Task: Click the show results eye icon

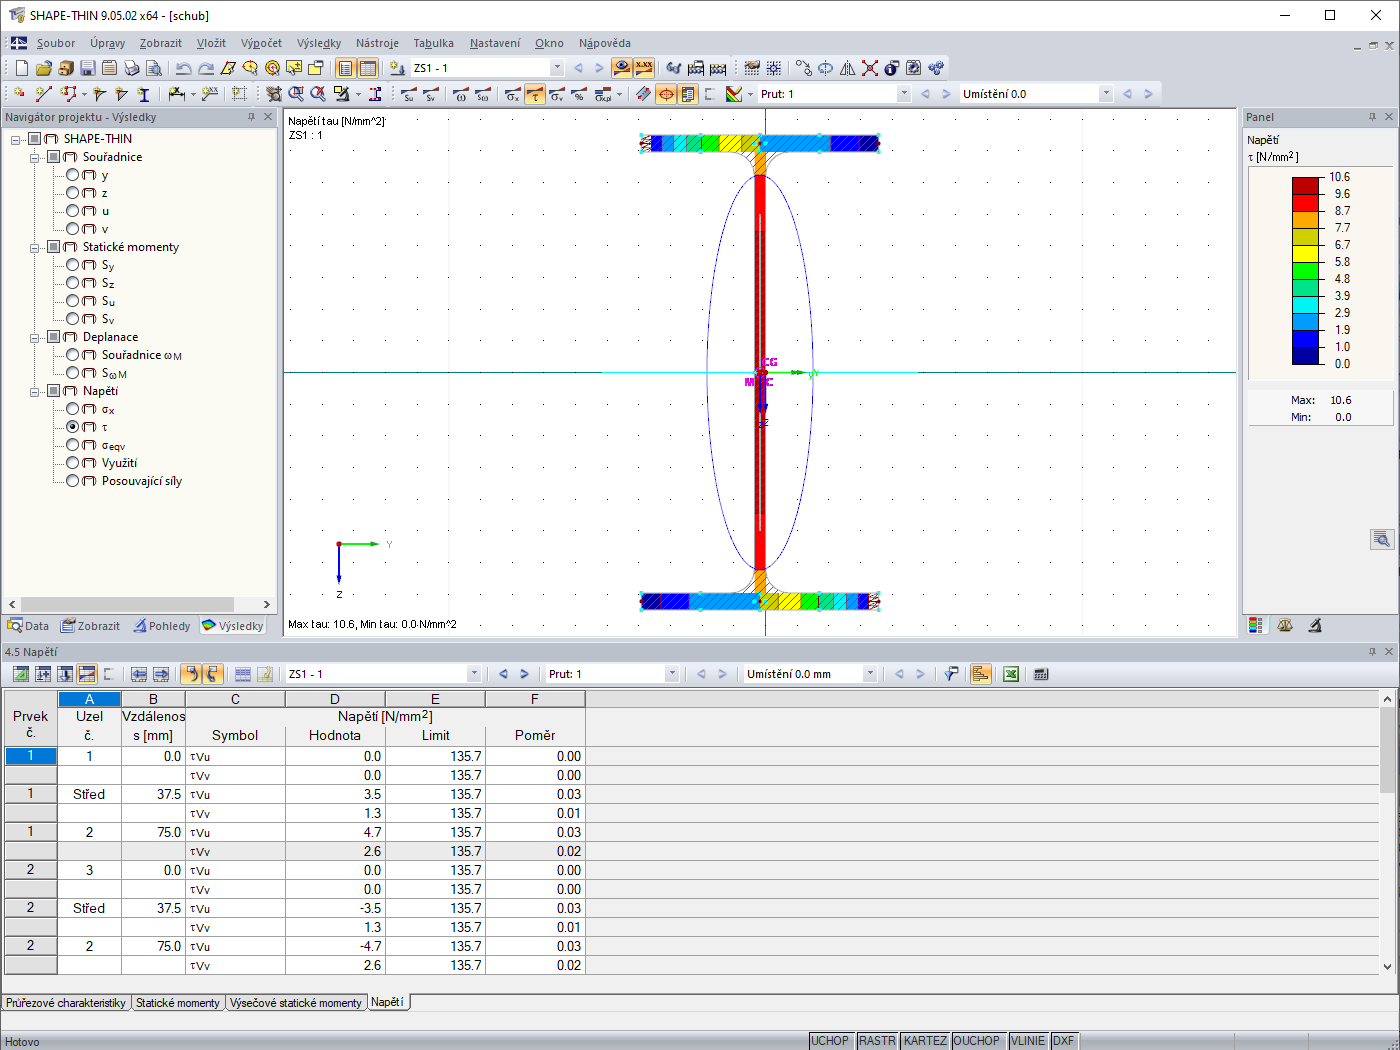Action: pyautogui.click(x=622, y=68)
